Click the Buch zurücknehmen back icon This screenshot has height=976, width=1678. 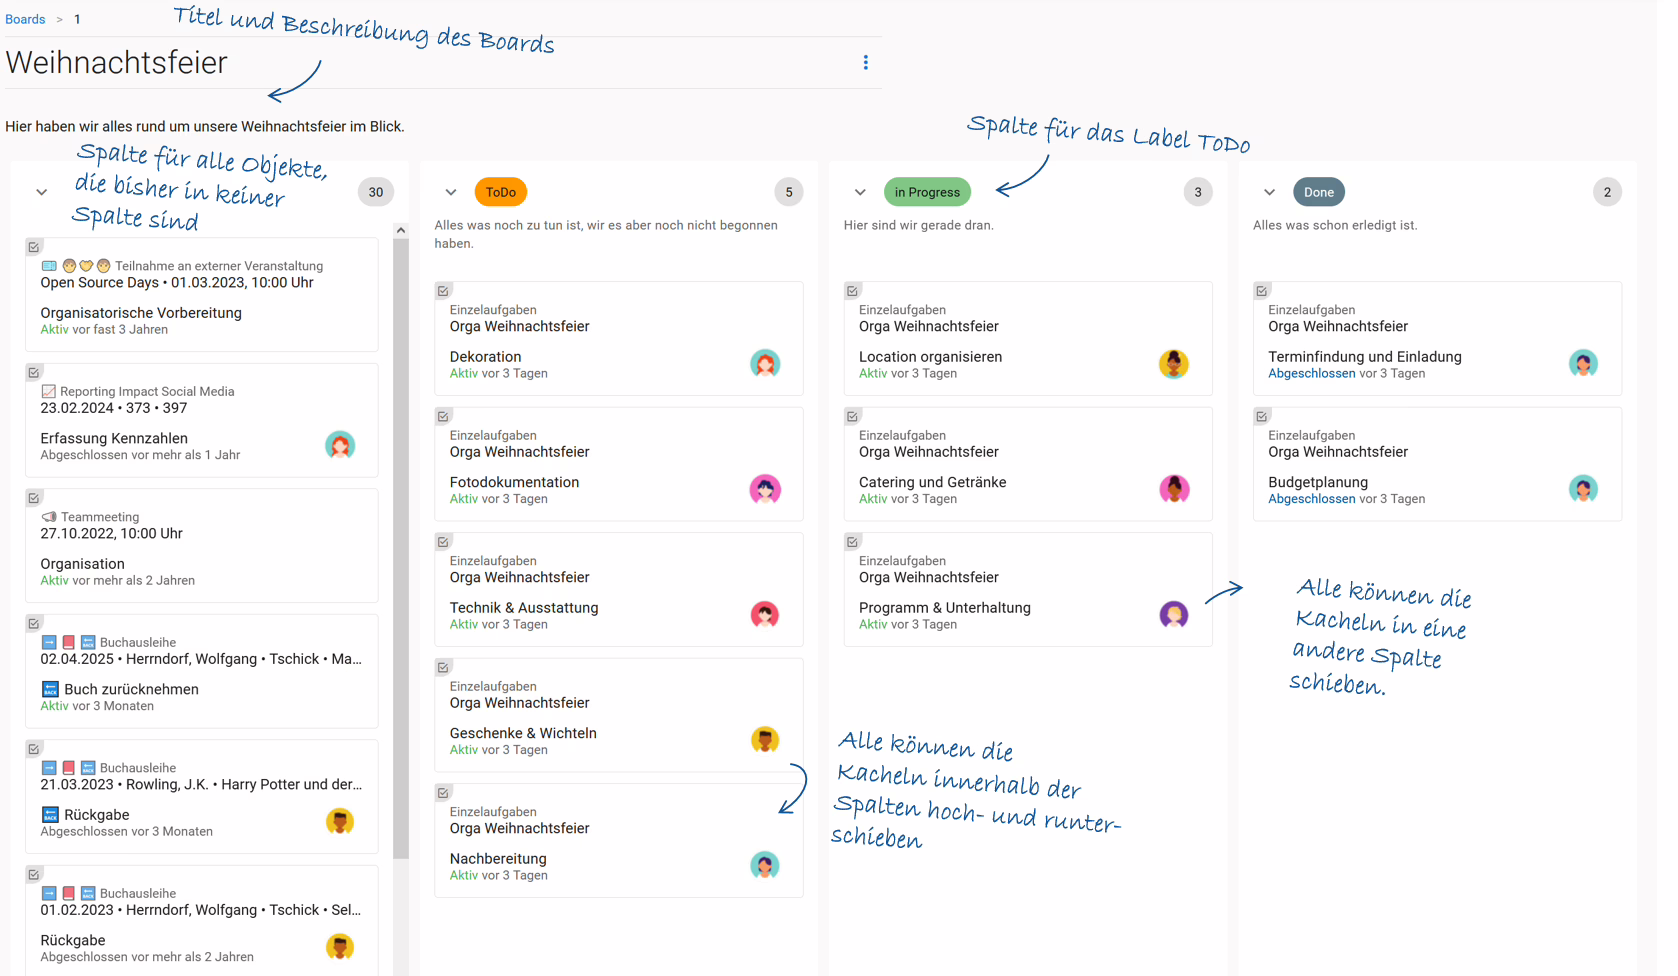[x=50, y=689]
